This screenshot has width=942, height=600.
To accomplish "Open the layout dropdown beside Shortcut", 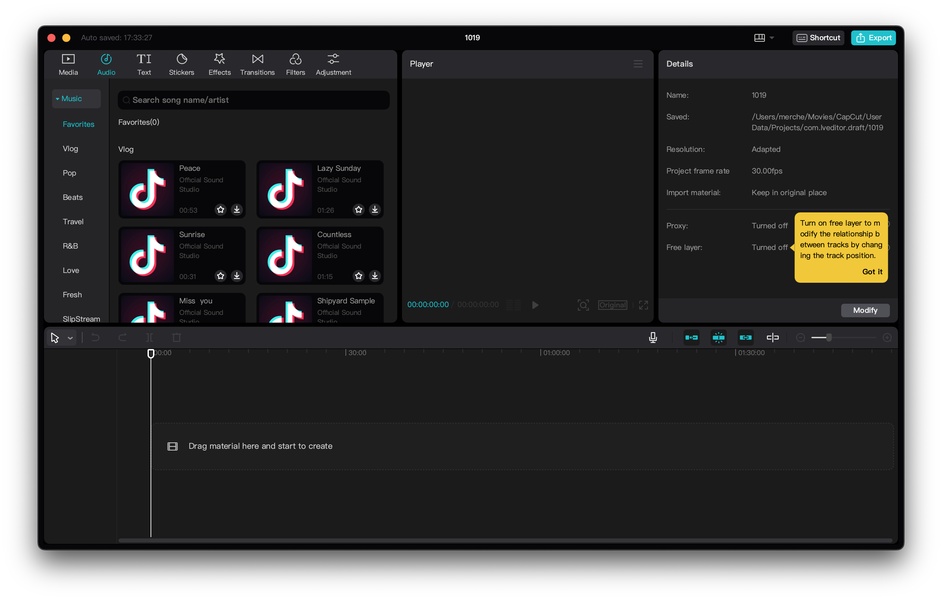I will click(764, 38).
